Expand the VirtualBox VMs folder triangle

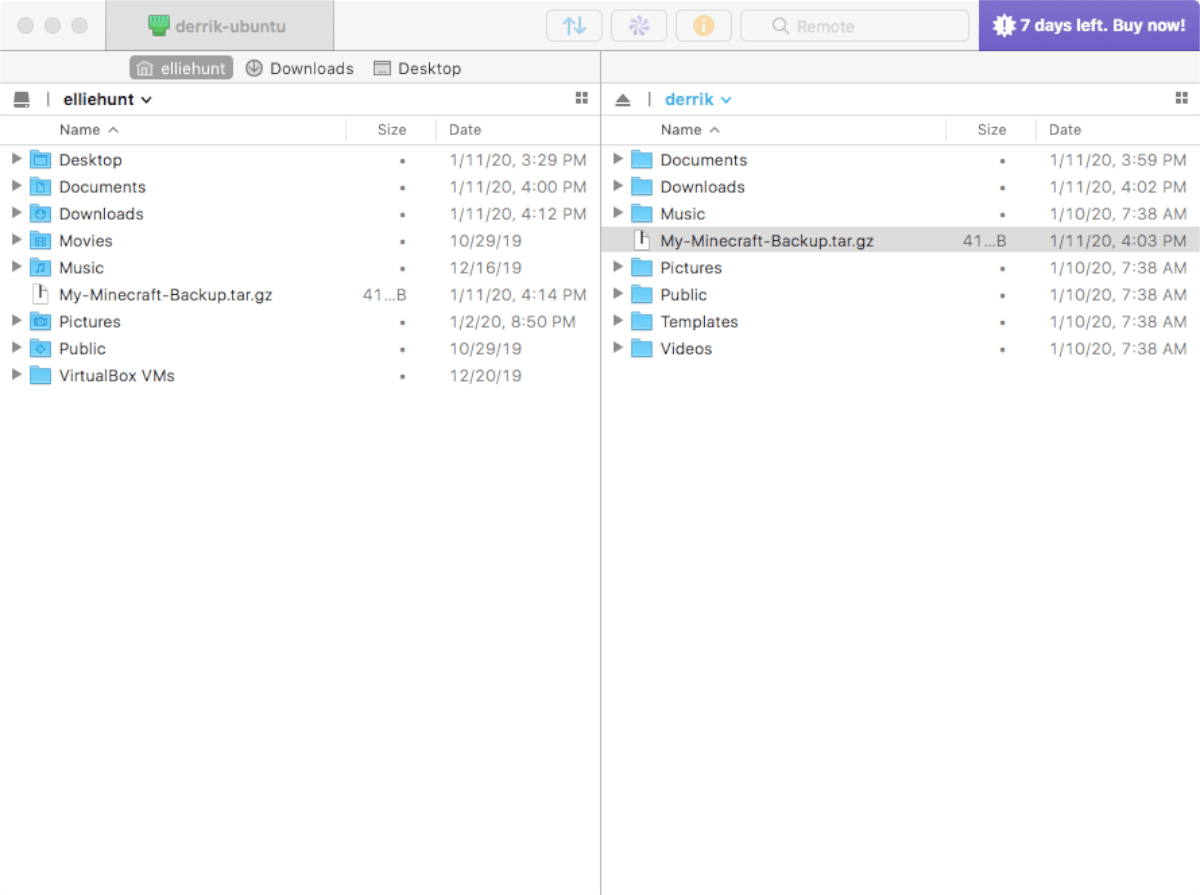(x=16, y=375)
